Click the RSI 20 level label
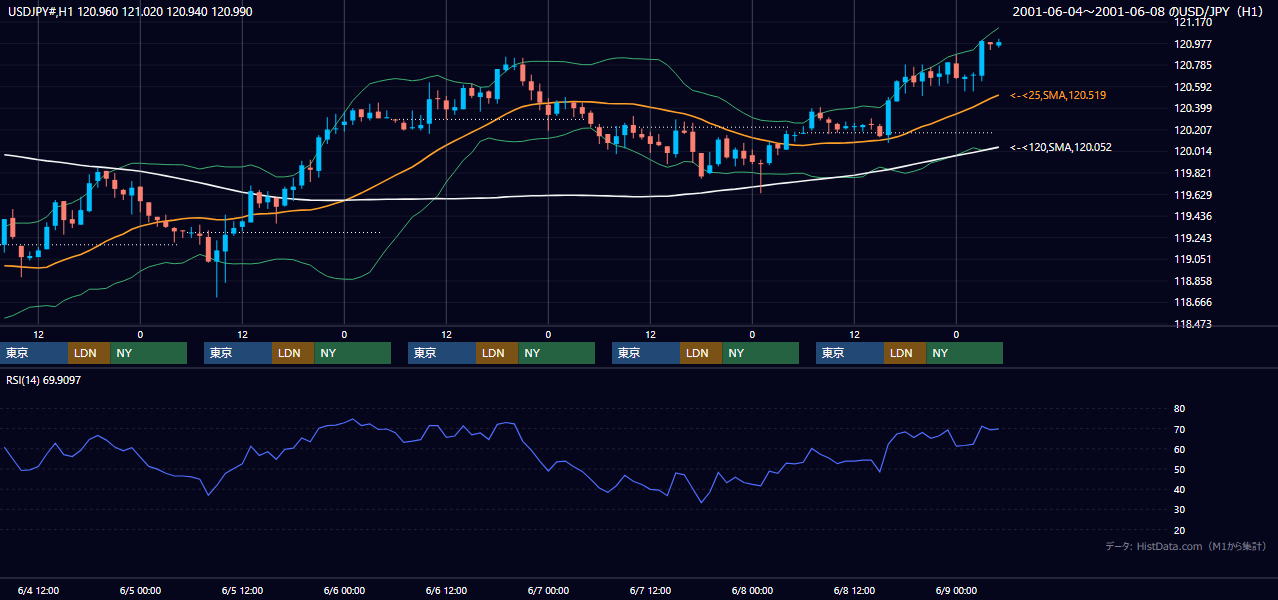 coord(1180,530)
